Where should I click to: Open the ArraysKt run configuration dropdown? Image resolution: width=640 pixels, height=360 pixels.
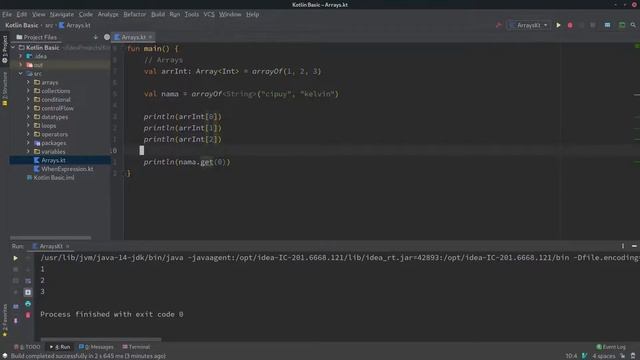pyautogui.click(x=529, y=25)
